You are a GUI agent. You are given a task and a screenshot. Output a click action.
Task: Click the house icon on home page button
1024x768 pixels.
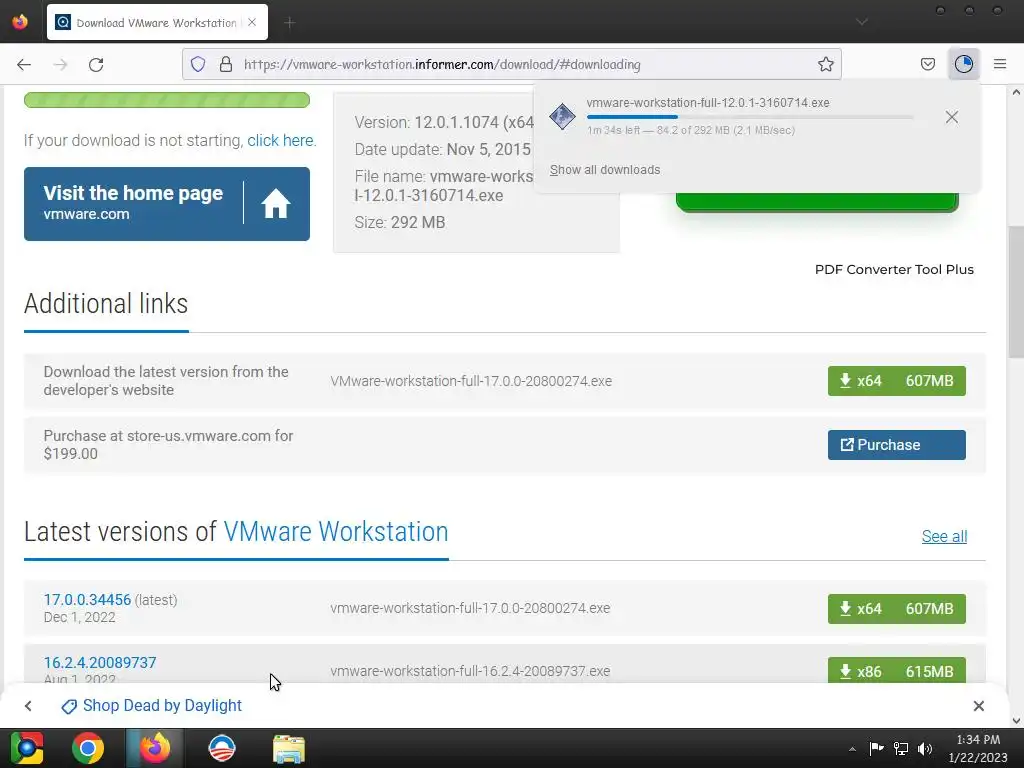click(x=276, y=204)
